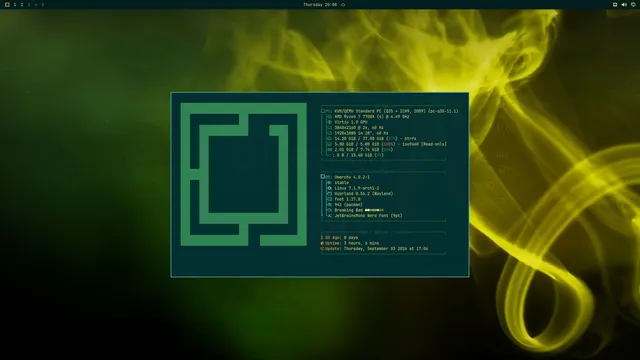Click the disk icon beside the iso9660 line
Viewport: 640px width, 360px height.
(330, 144)
